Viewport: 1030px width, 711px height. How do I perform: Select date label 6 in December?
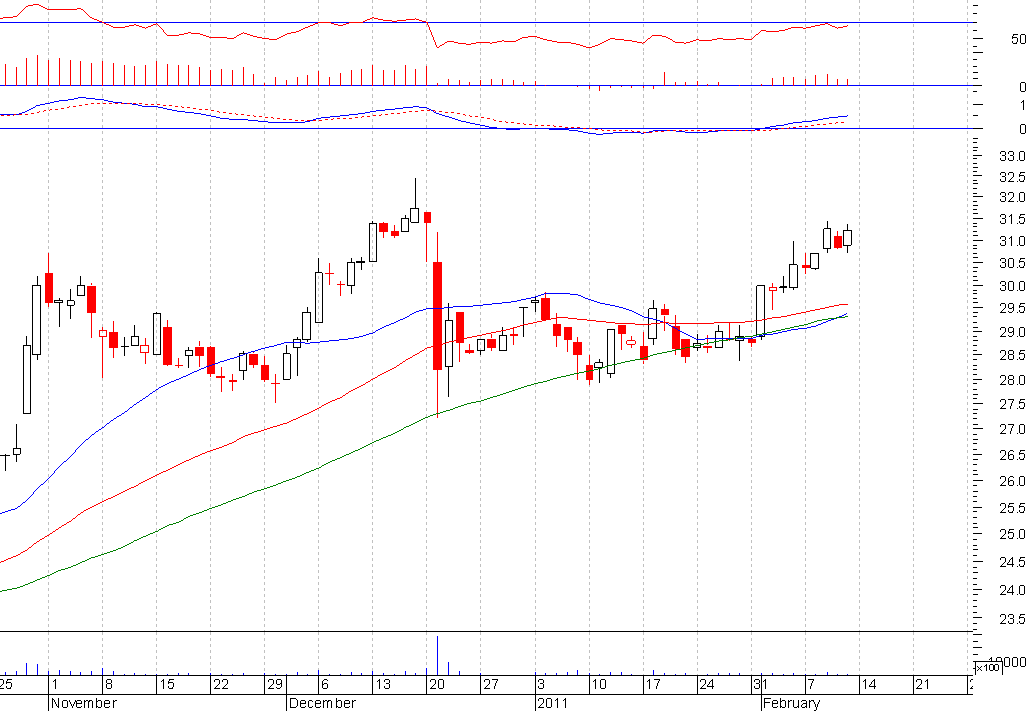tap(325, 684)
